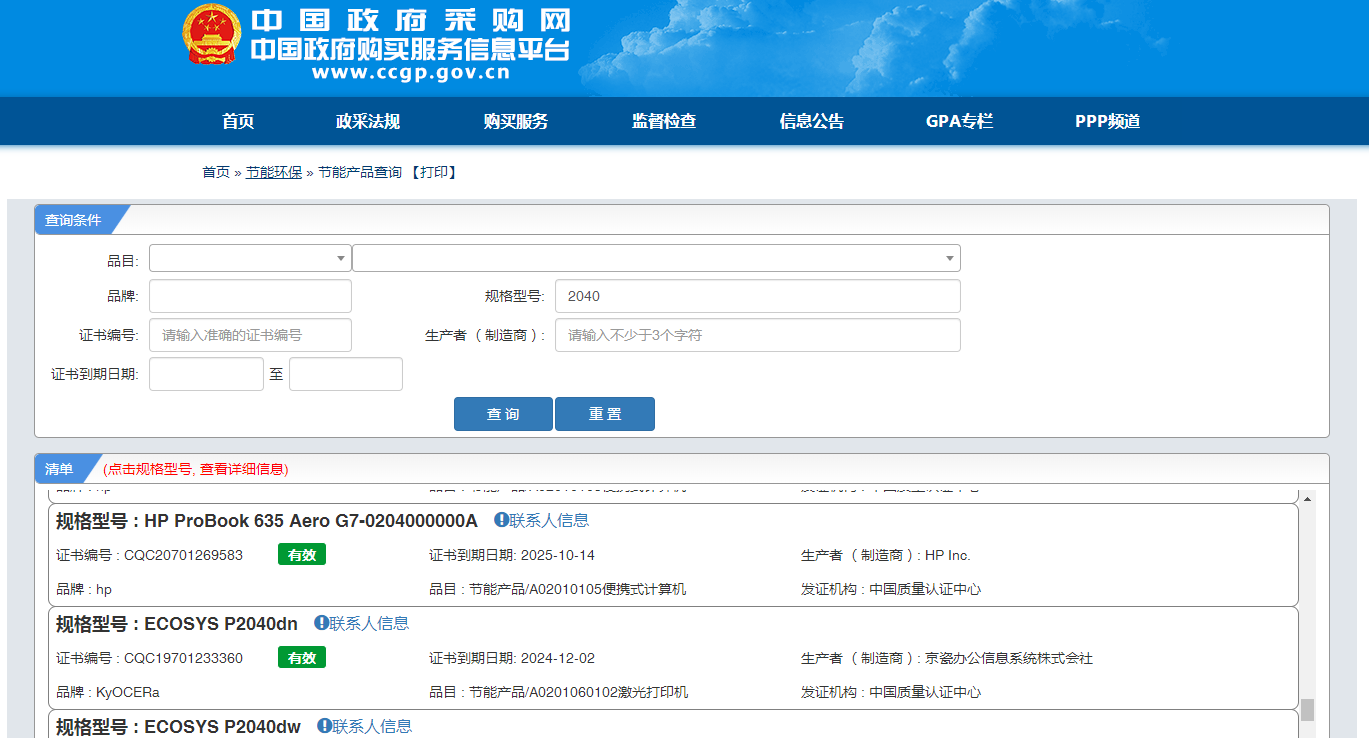
Task: Open 联系人信息 for ECOSYS P2040dw
Action: pyautogui.click(x=372, y=726)
